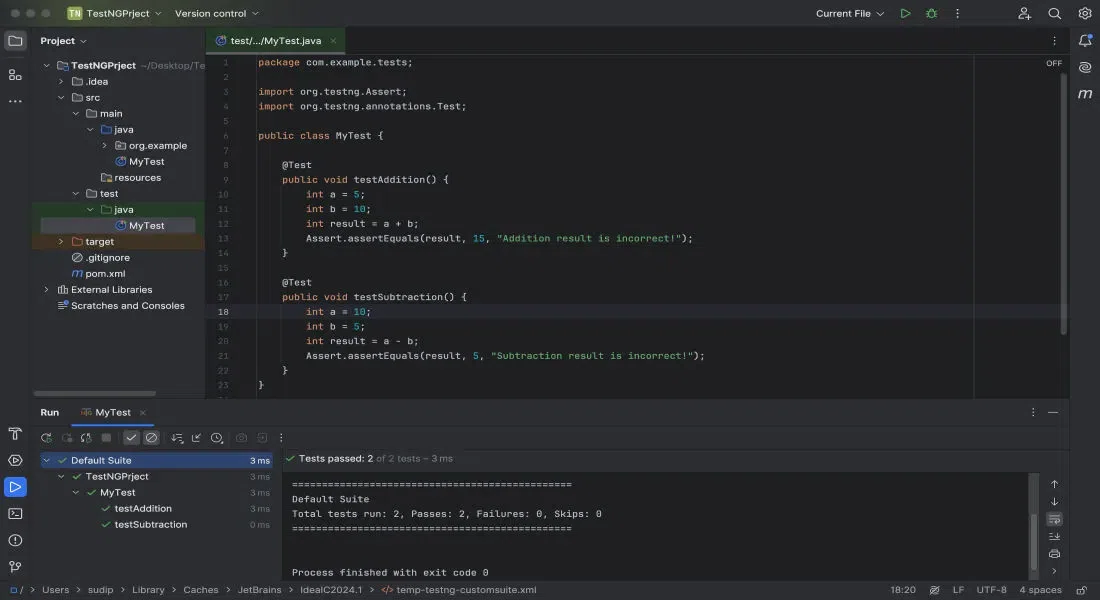
Task: Expand the org.example package
Action: click(105, 145)
